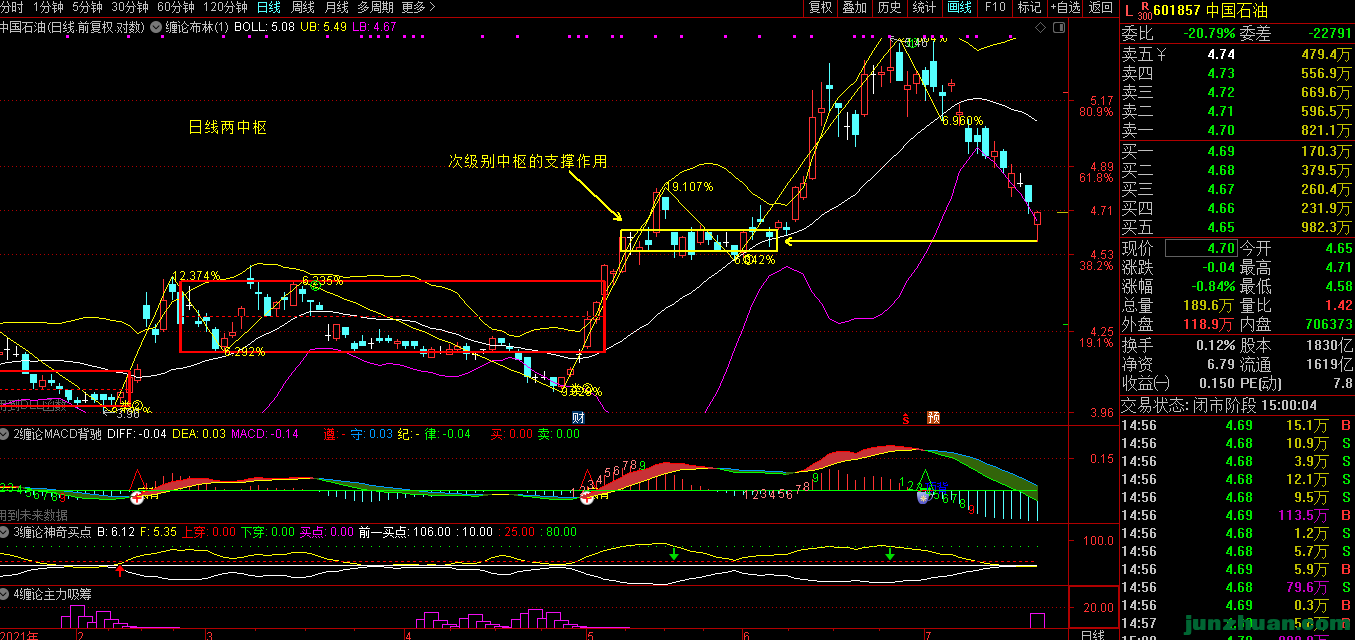Click the 财 financial marker on the chart
Screen dimensions: 1355x640
577,417
